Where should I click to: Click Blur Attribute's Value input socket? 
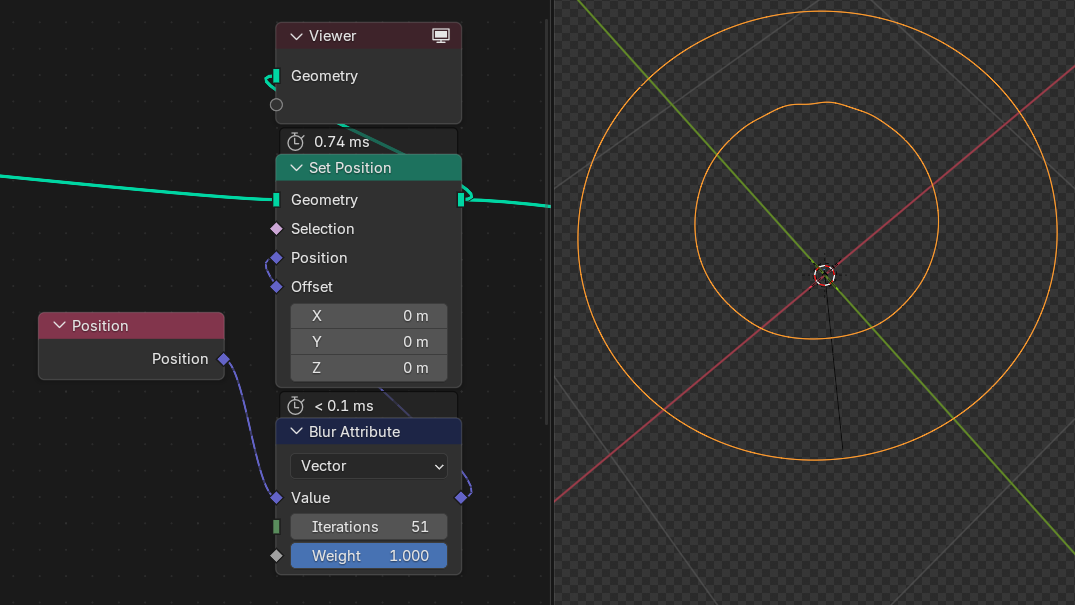coord(276,497)
